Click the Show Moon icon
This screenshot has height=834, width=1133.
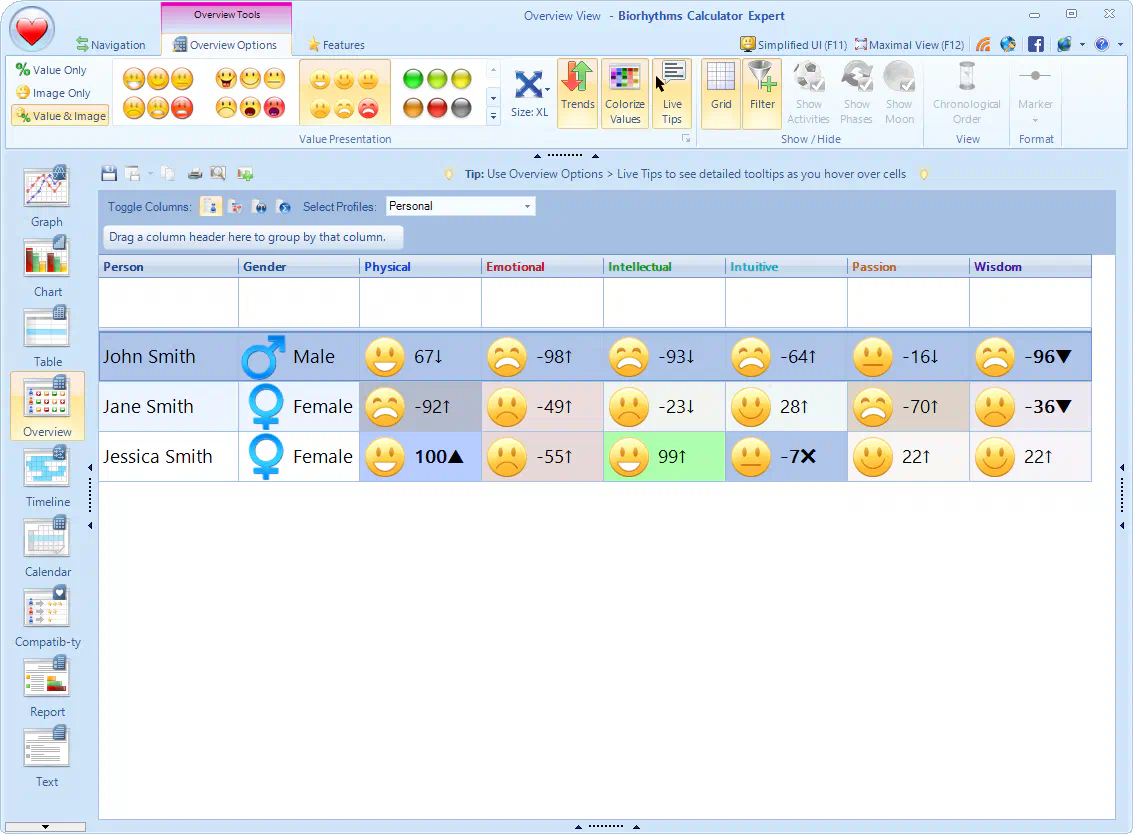(x=900, y=93)
